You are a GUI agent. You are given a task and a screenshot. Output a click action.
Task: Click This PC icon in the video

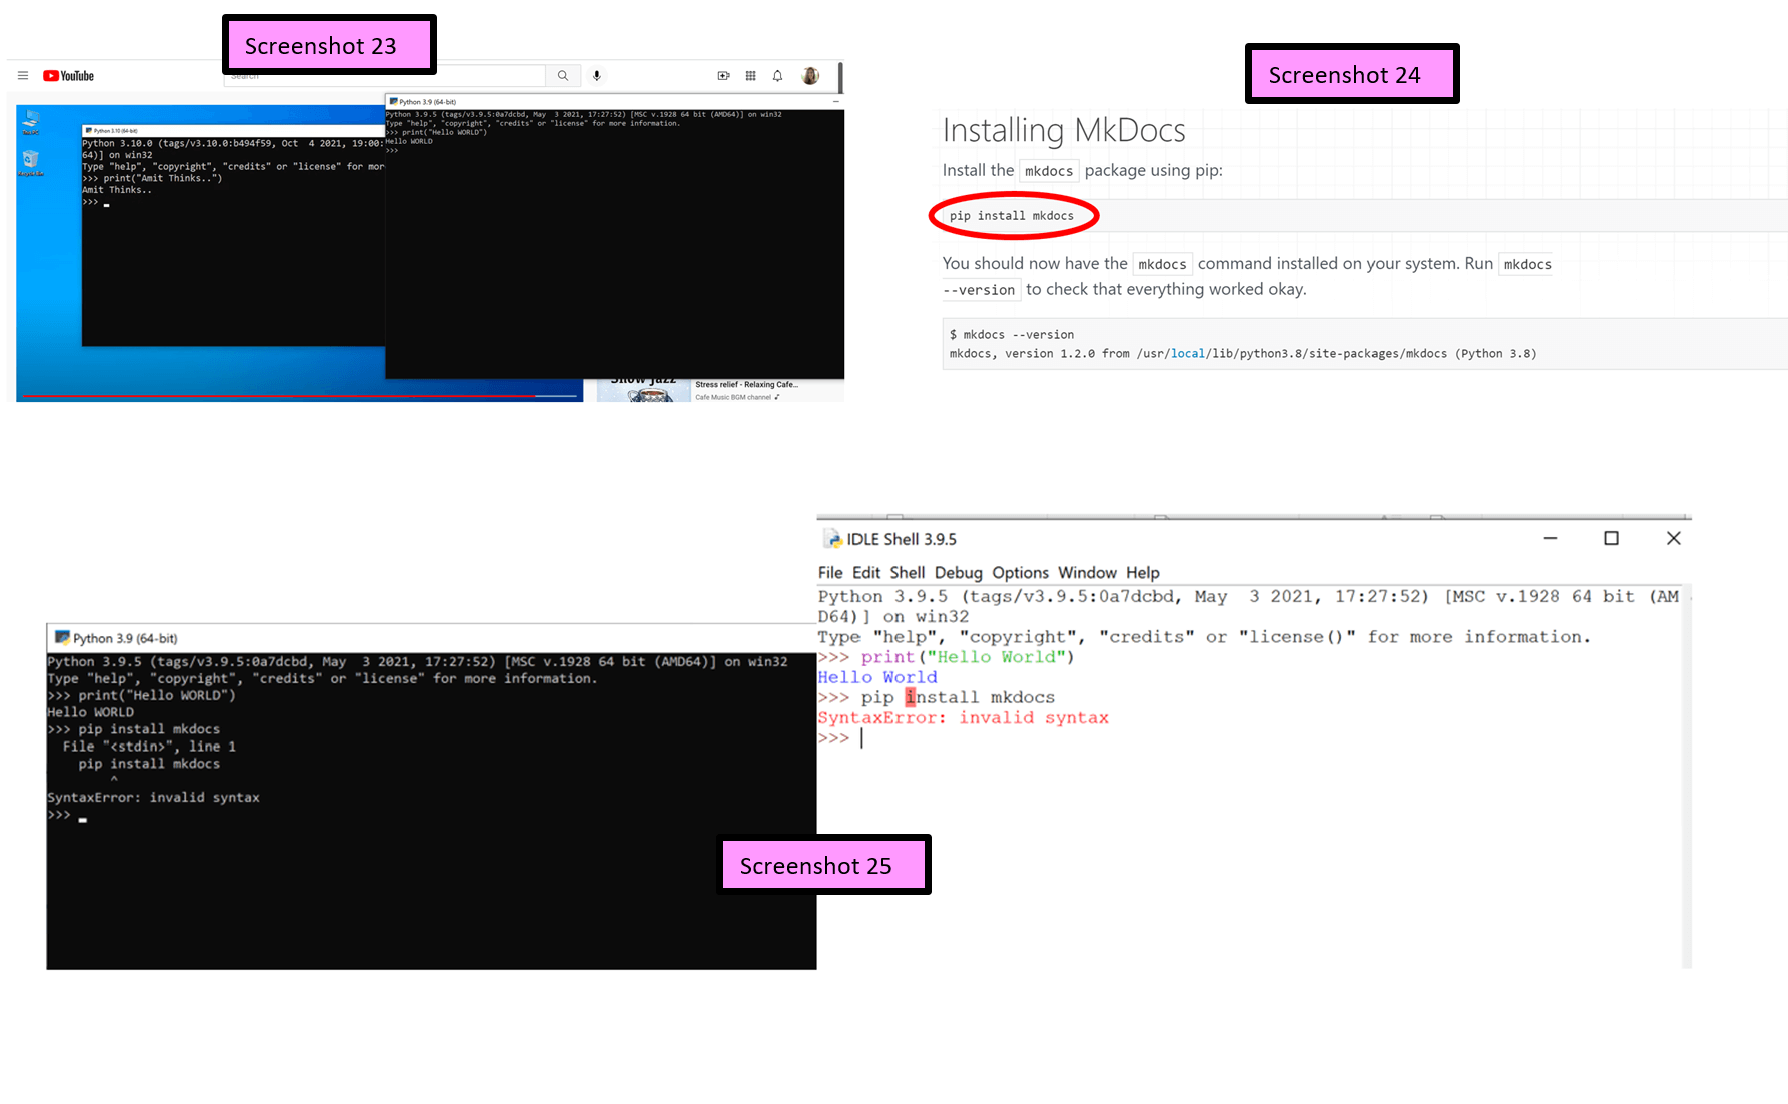31,122
